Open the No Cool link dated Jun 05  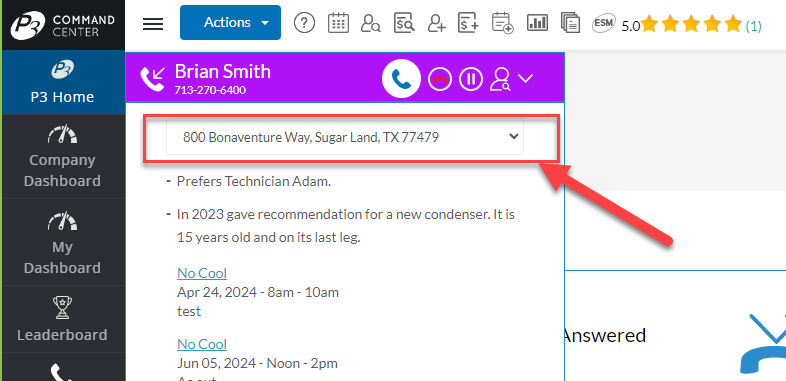[x=202, y=344]
